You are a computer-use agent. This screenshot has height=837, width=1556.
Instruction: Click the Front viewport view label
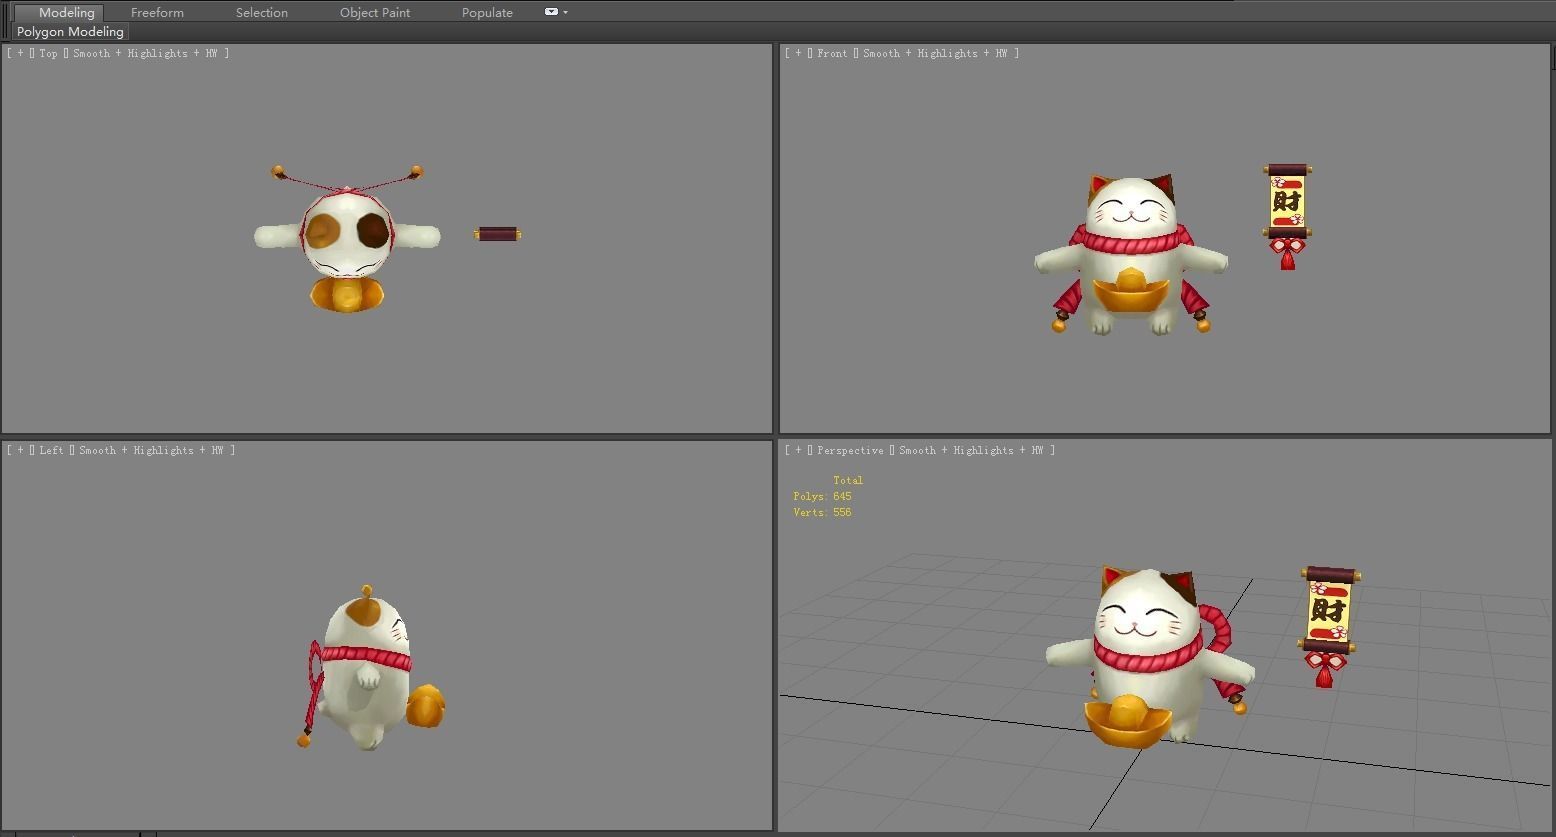coord(832,53)
